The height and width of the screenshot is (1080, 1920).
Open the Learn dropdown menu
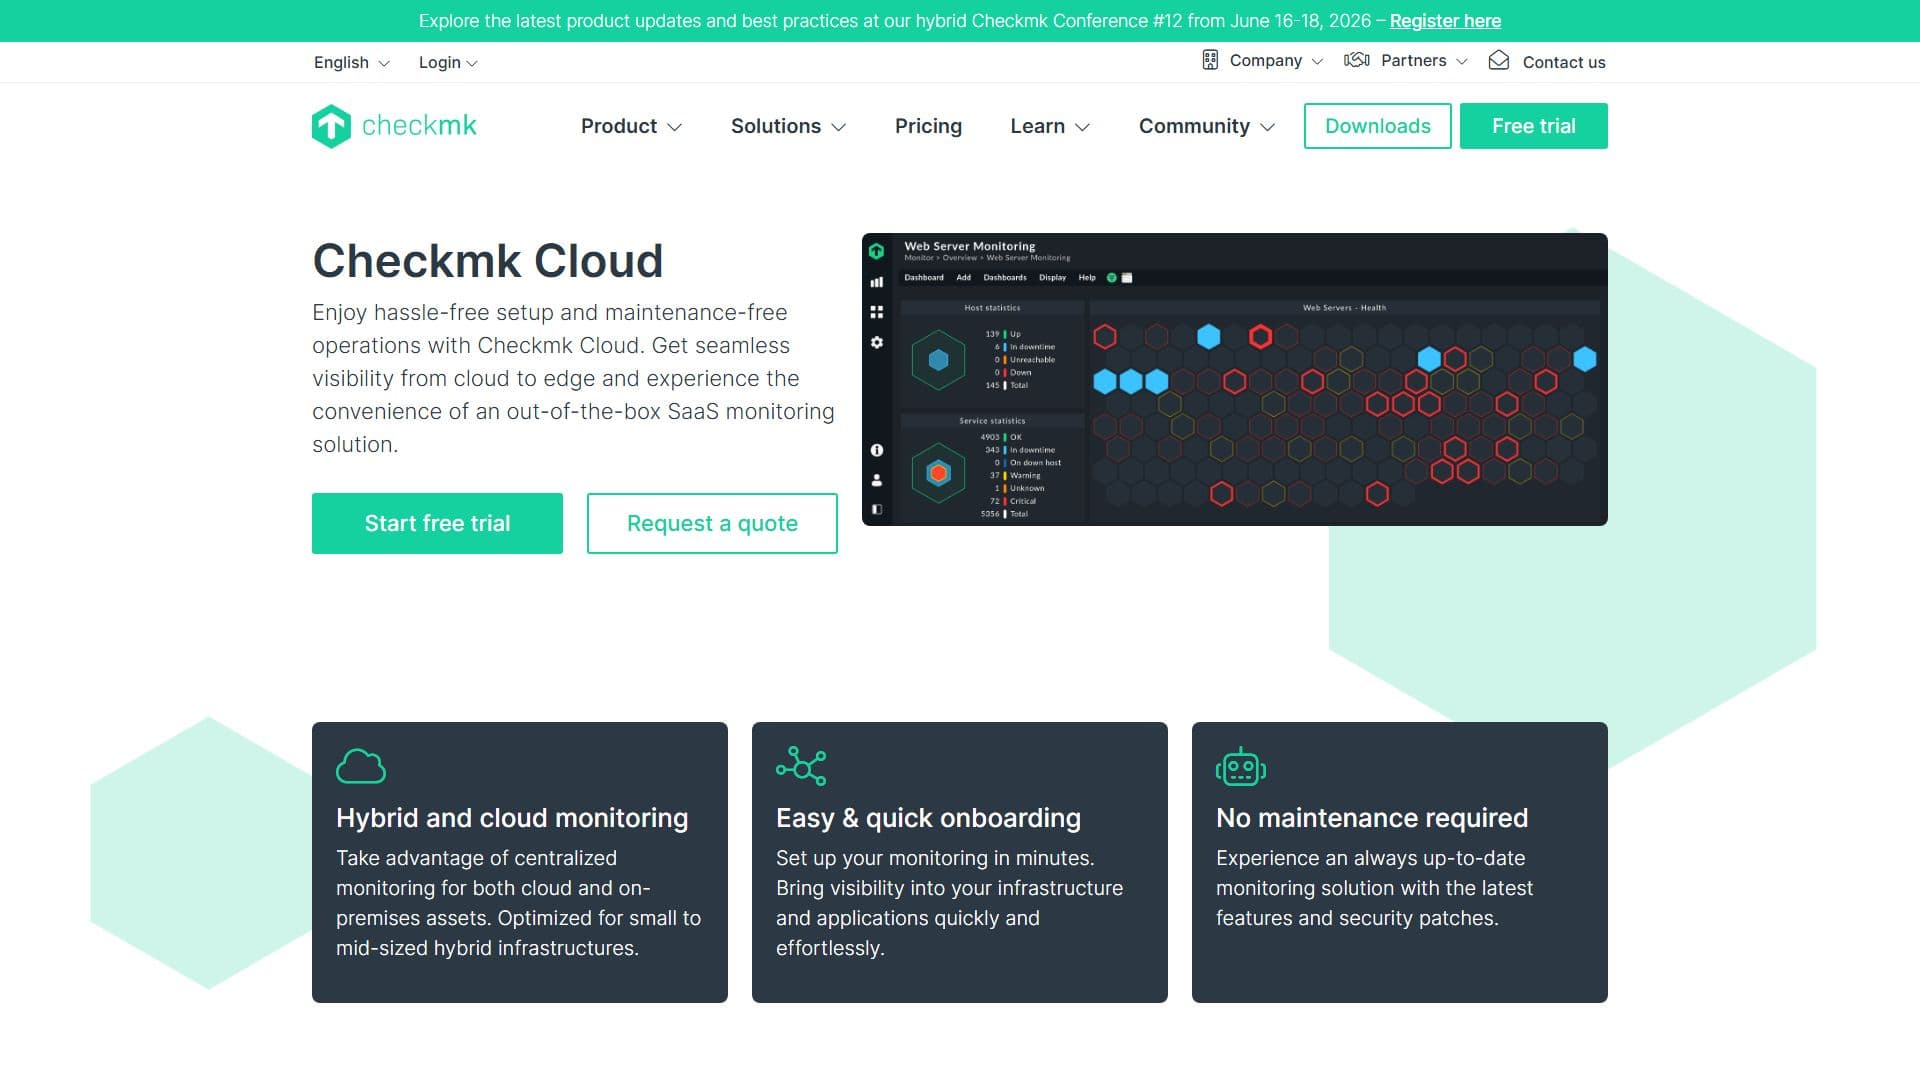pyautogui.click(x=1050, y=126)
